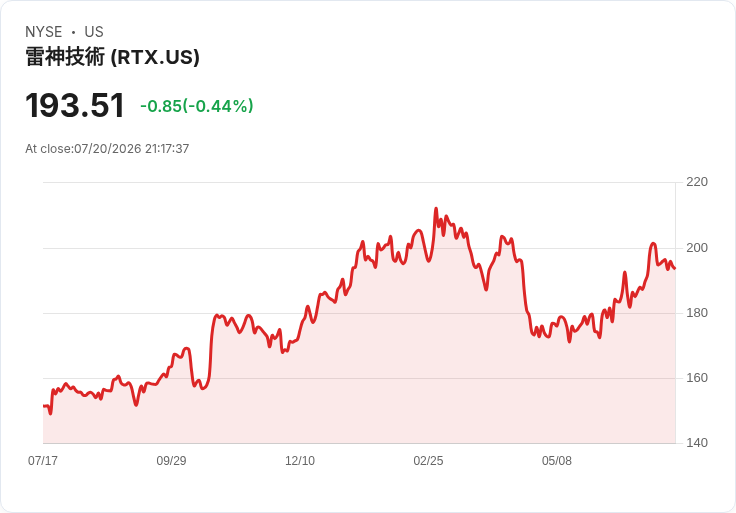736x513 pixels.
Task: Click the 12/10 date axis label
Action: (300, 460)
